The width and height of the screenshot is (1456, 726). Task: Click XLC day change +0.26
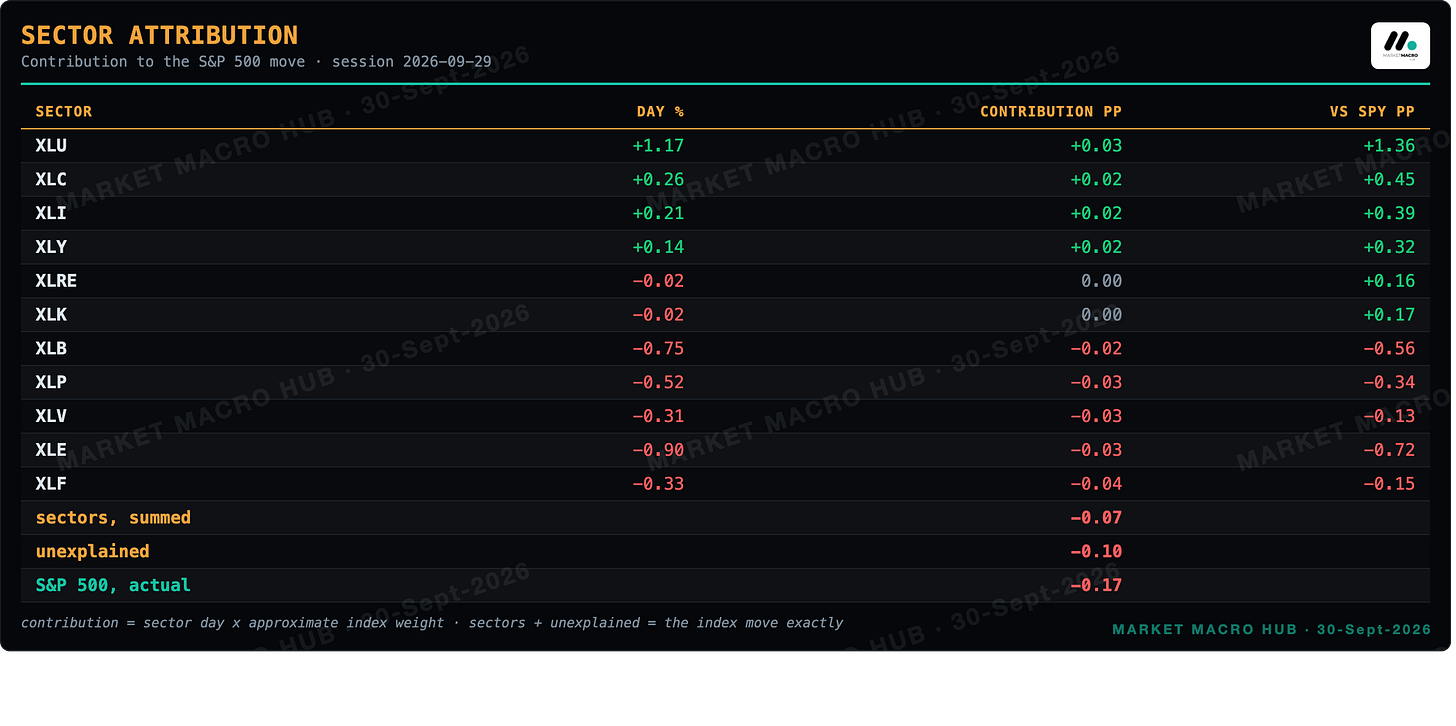pyautogui.click(x=658, y=180)
